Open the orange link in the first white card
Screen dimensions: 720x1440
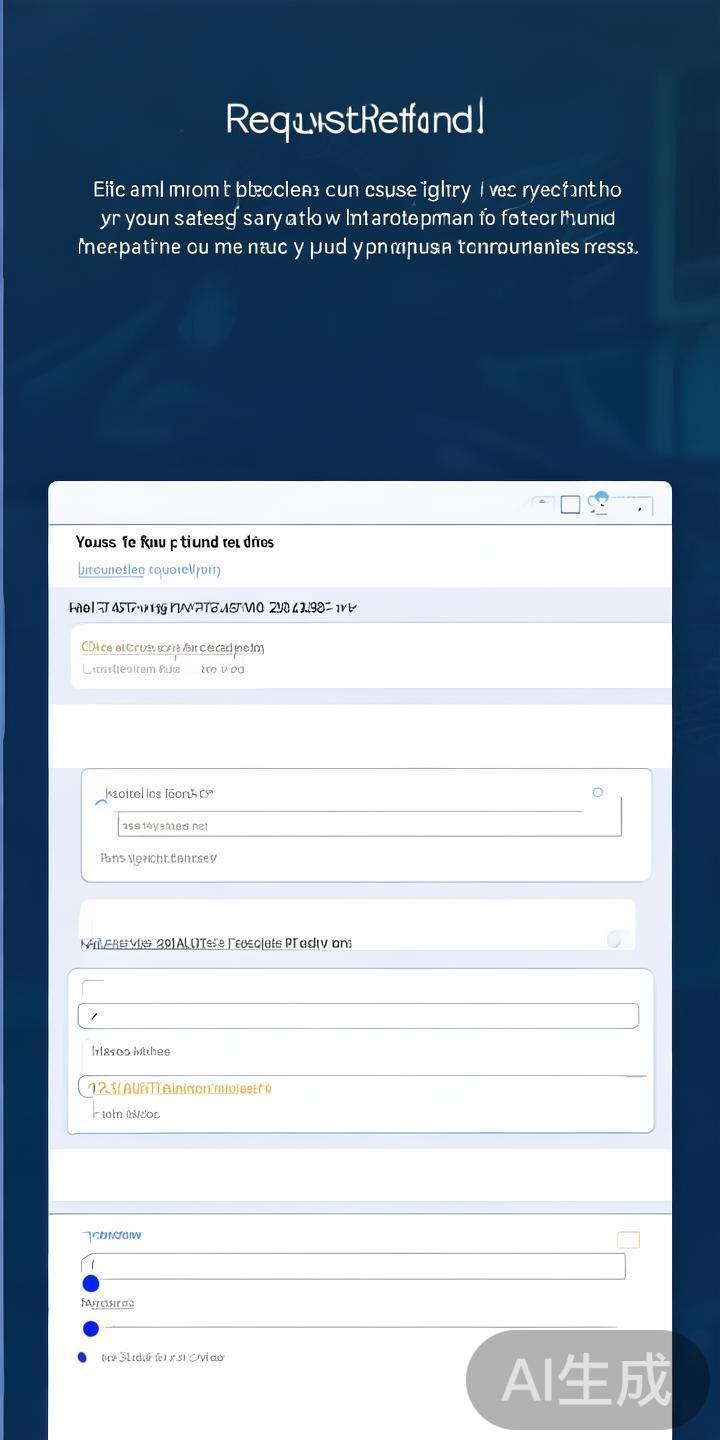point(172,647)
